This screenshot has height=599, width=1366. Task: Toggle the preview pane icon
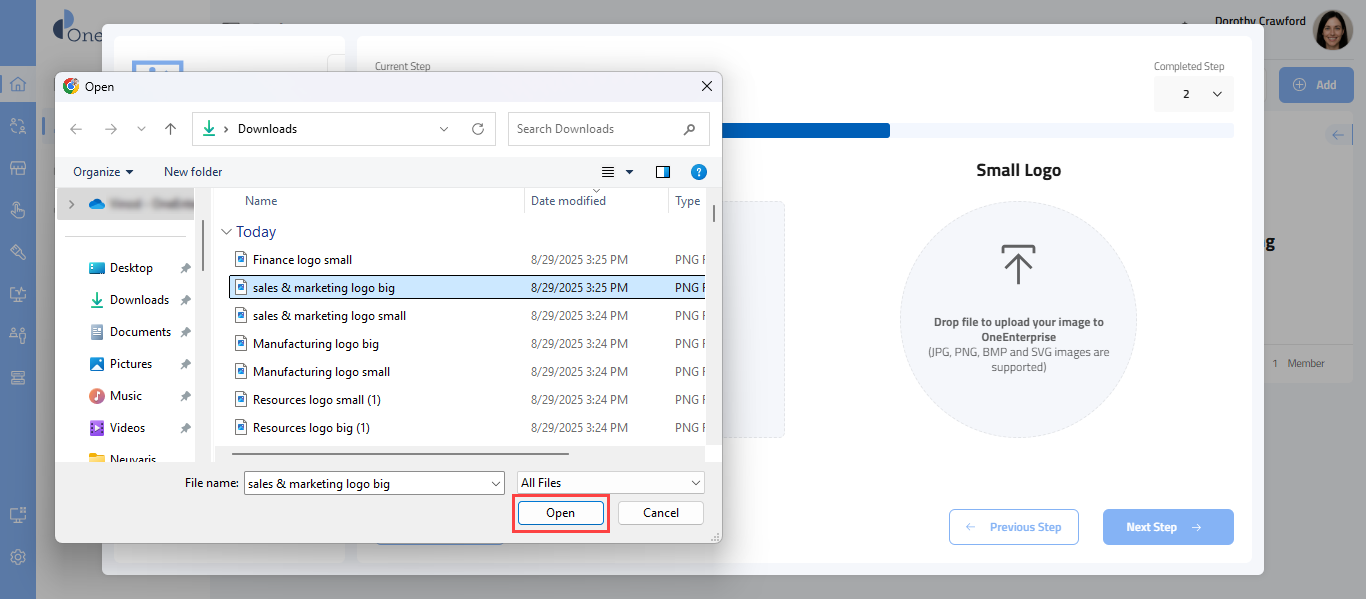pyautogui.click(x=662, y=172)
